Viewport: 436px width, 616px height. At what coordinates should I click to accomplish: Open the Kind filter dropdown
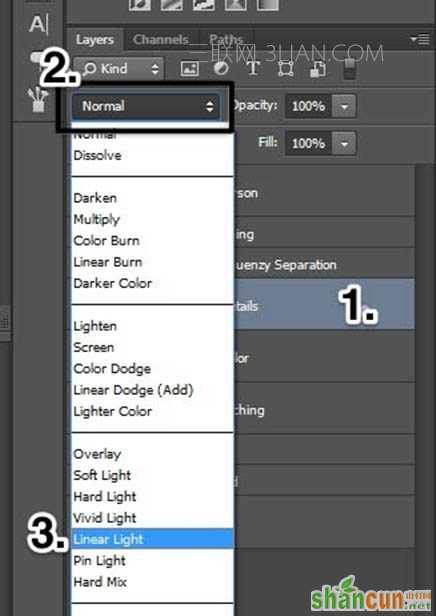pyautogui.click(x=120, y=69)
